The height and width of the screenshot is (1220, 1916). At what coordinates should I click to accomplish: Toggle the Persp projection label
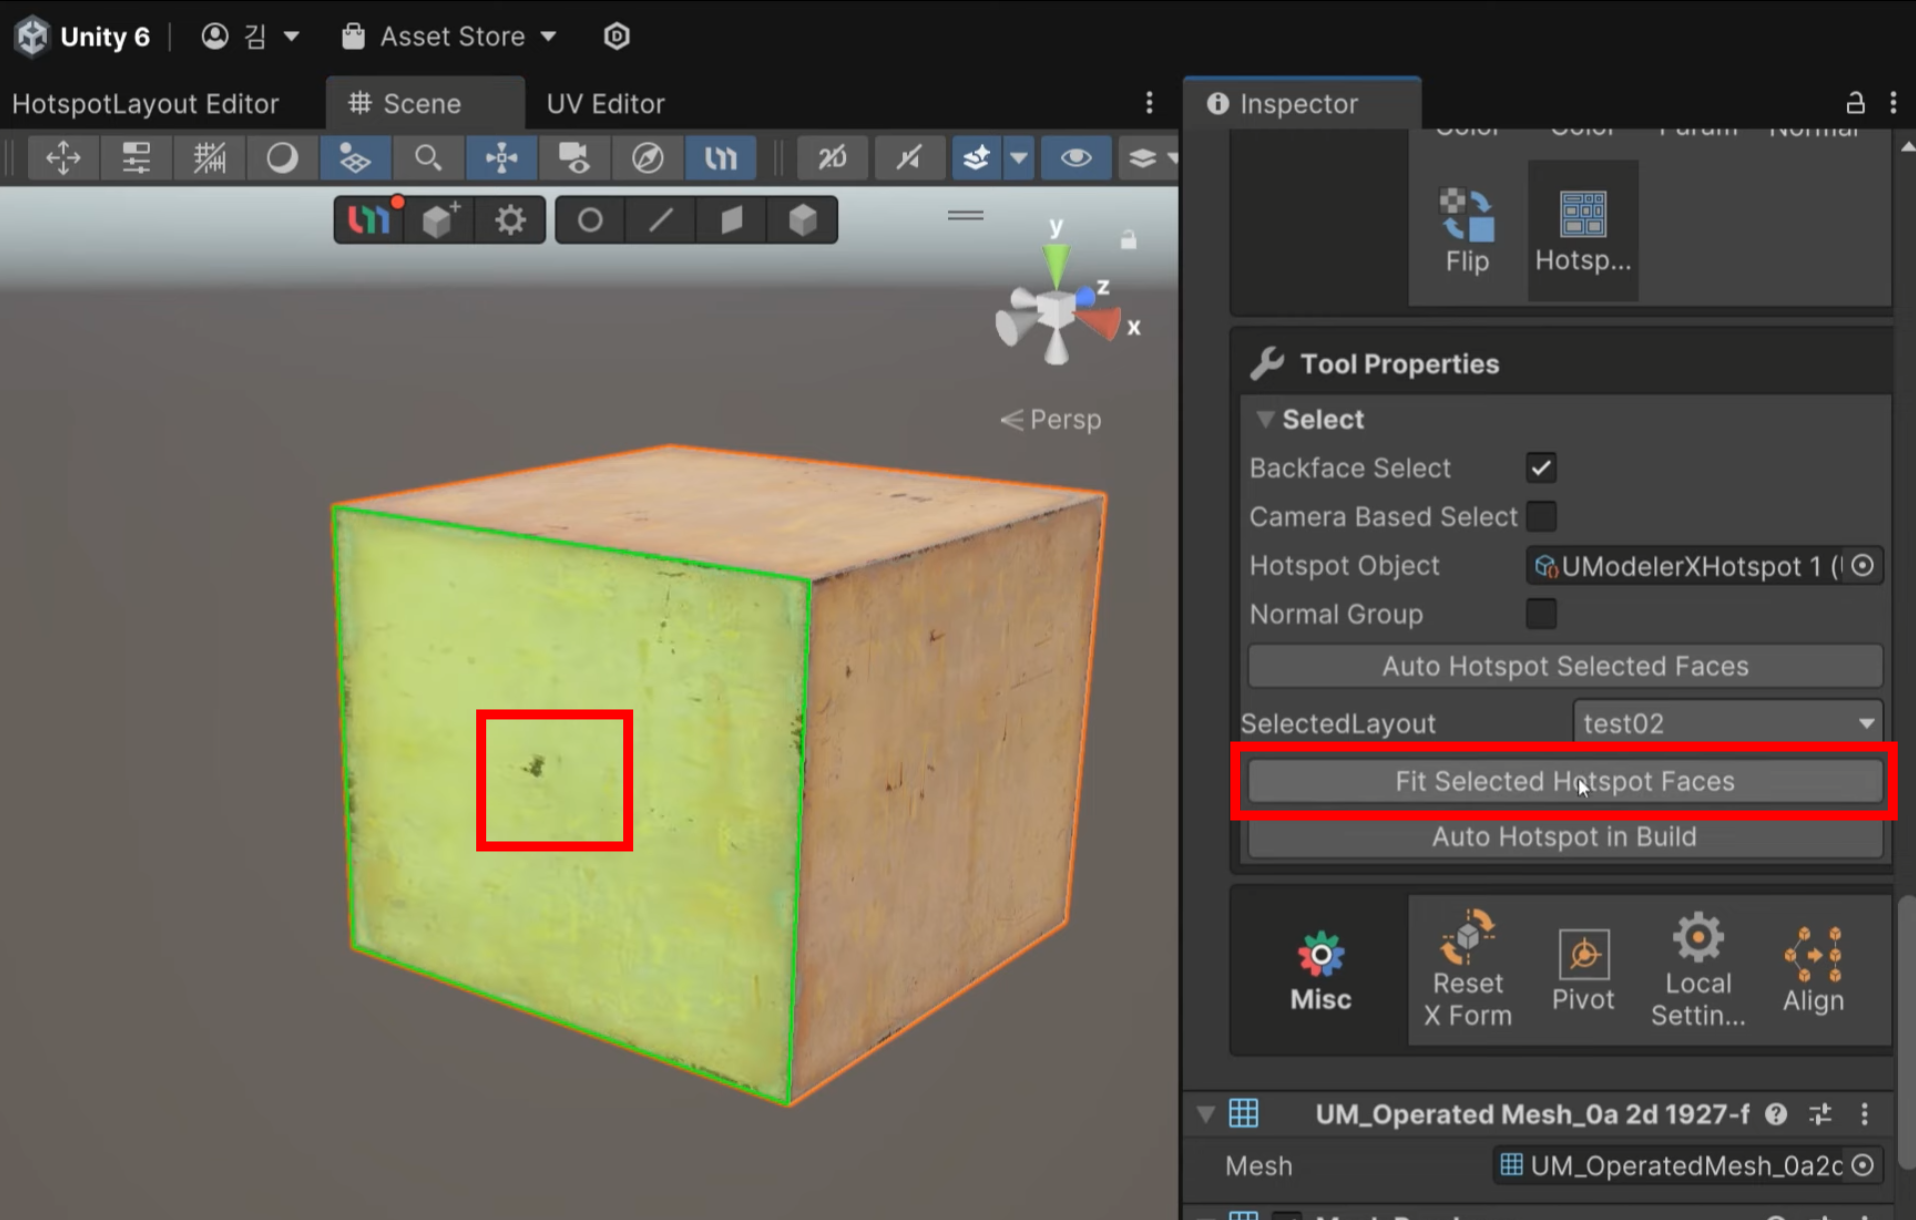tap(1051, 420)
